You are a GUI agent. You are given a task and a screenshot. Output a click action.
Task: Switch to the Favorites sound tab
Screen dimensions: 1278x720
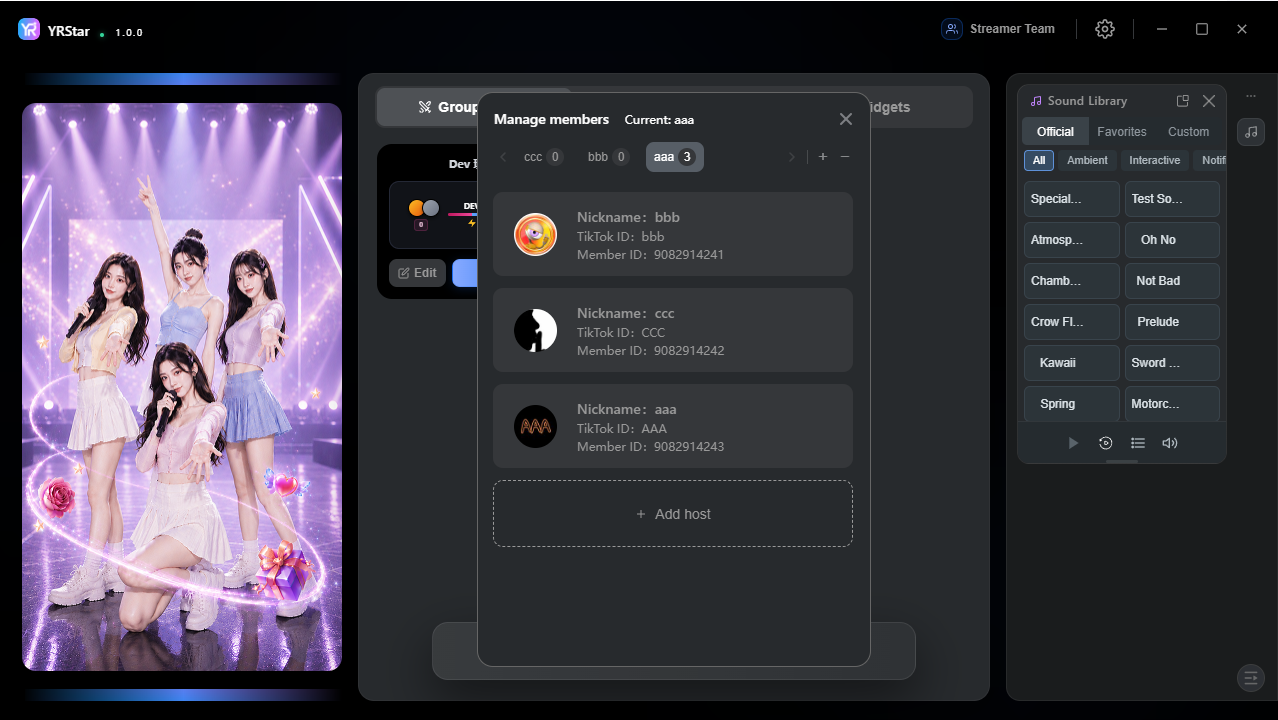1122,132
